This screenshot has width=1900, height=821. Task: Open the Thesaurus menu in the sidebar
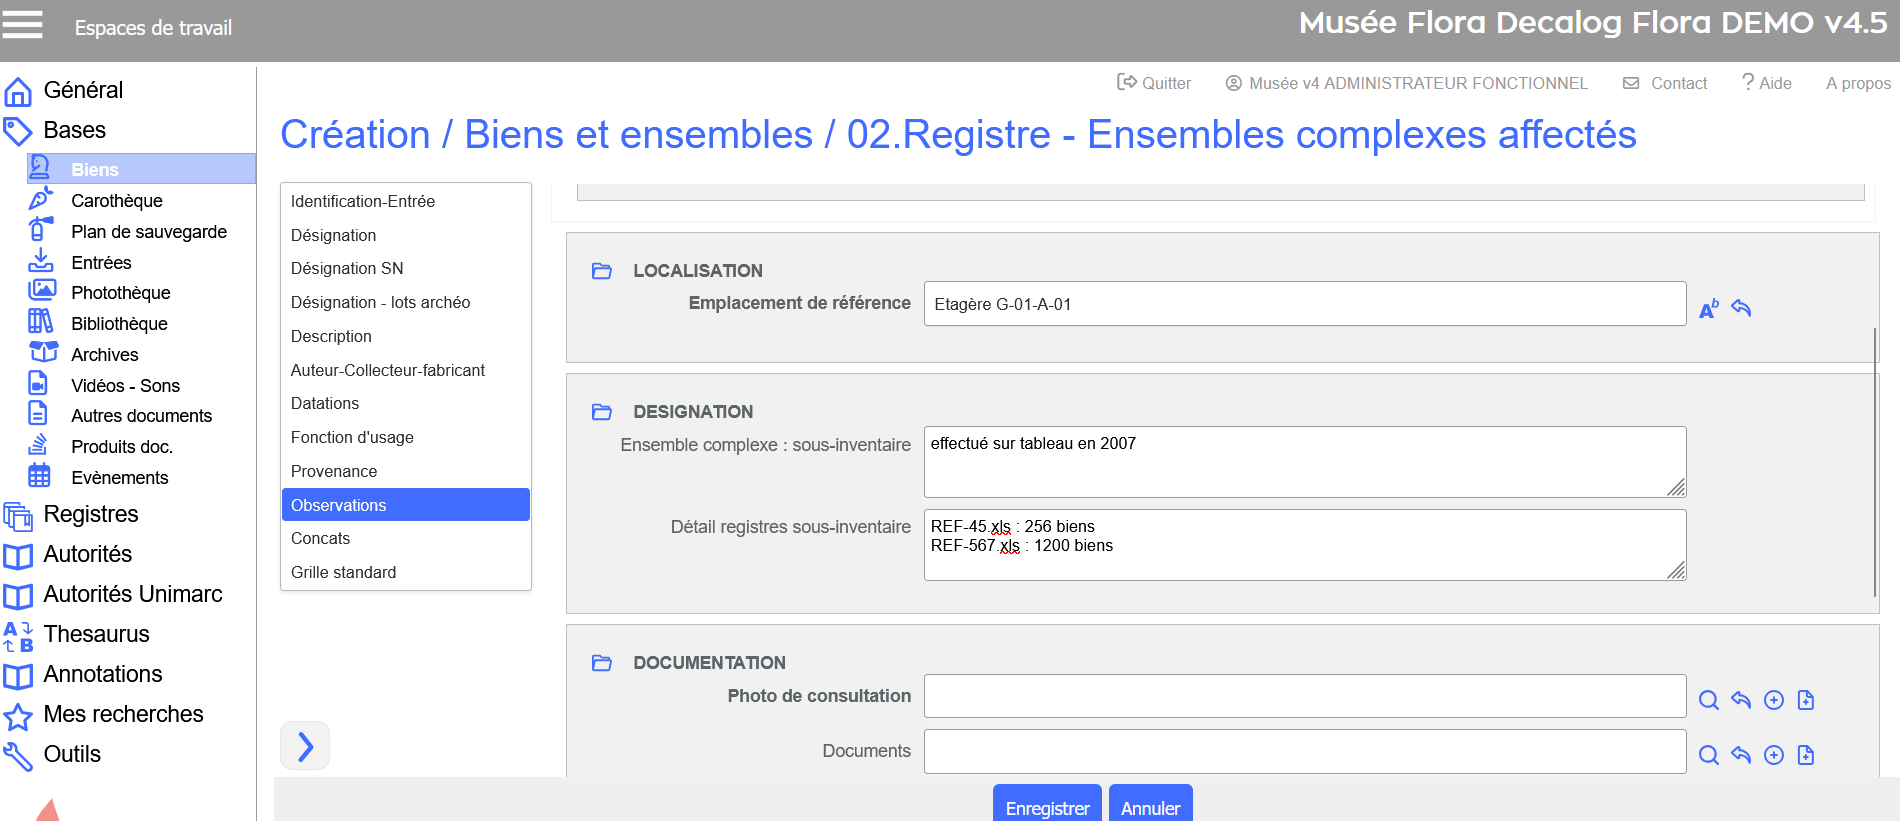click(x=96, y=634)
